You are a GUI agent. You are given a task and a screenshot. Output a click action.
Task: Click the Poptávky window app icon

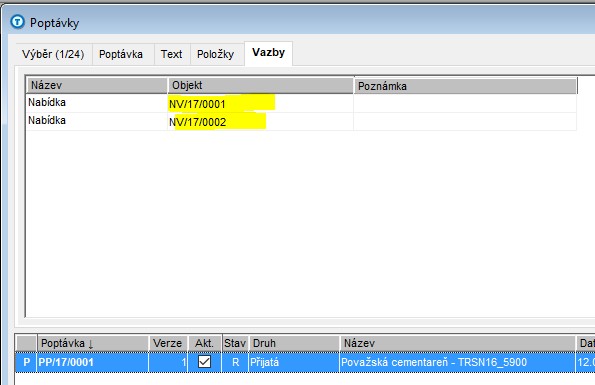point(17,22)
